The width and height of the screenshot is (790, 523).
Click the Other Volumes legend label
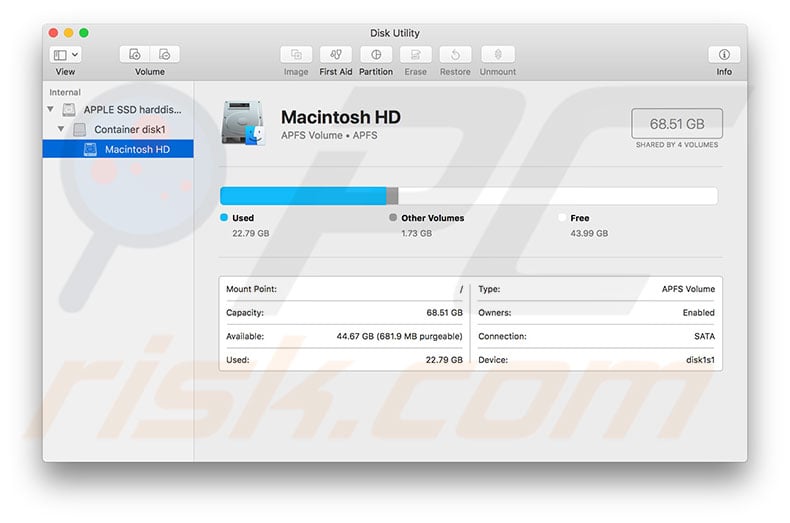point(432,218)
